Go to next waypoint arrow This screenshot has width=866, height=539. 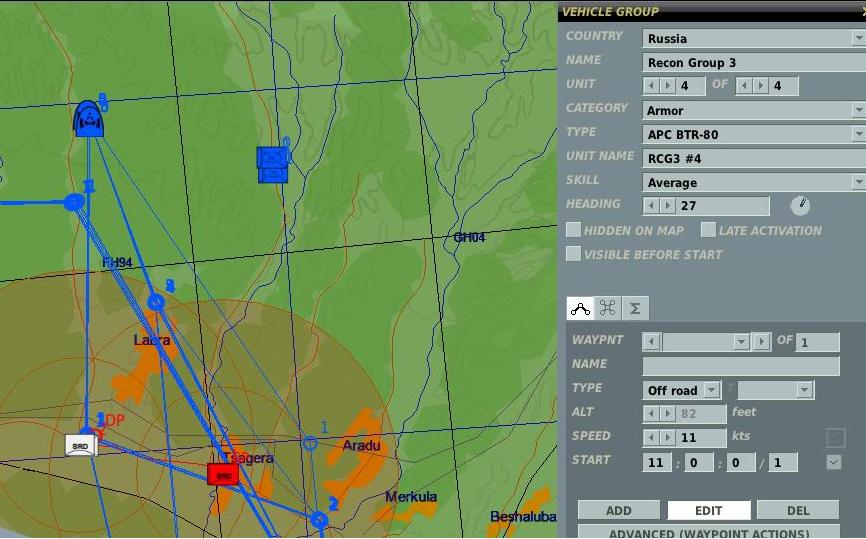pos(762,342)
